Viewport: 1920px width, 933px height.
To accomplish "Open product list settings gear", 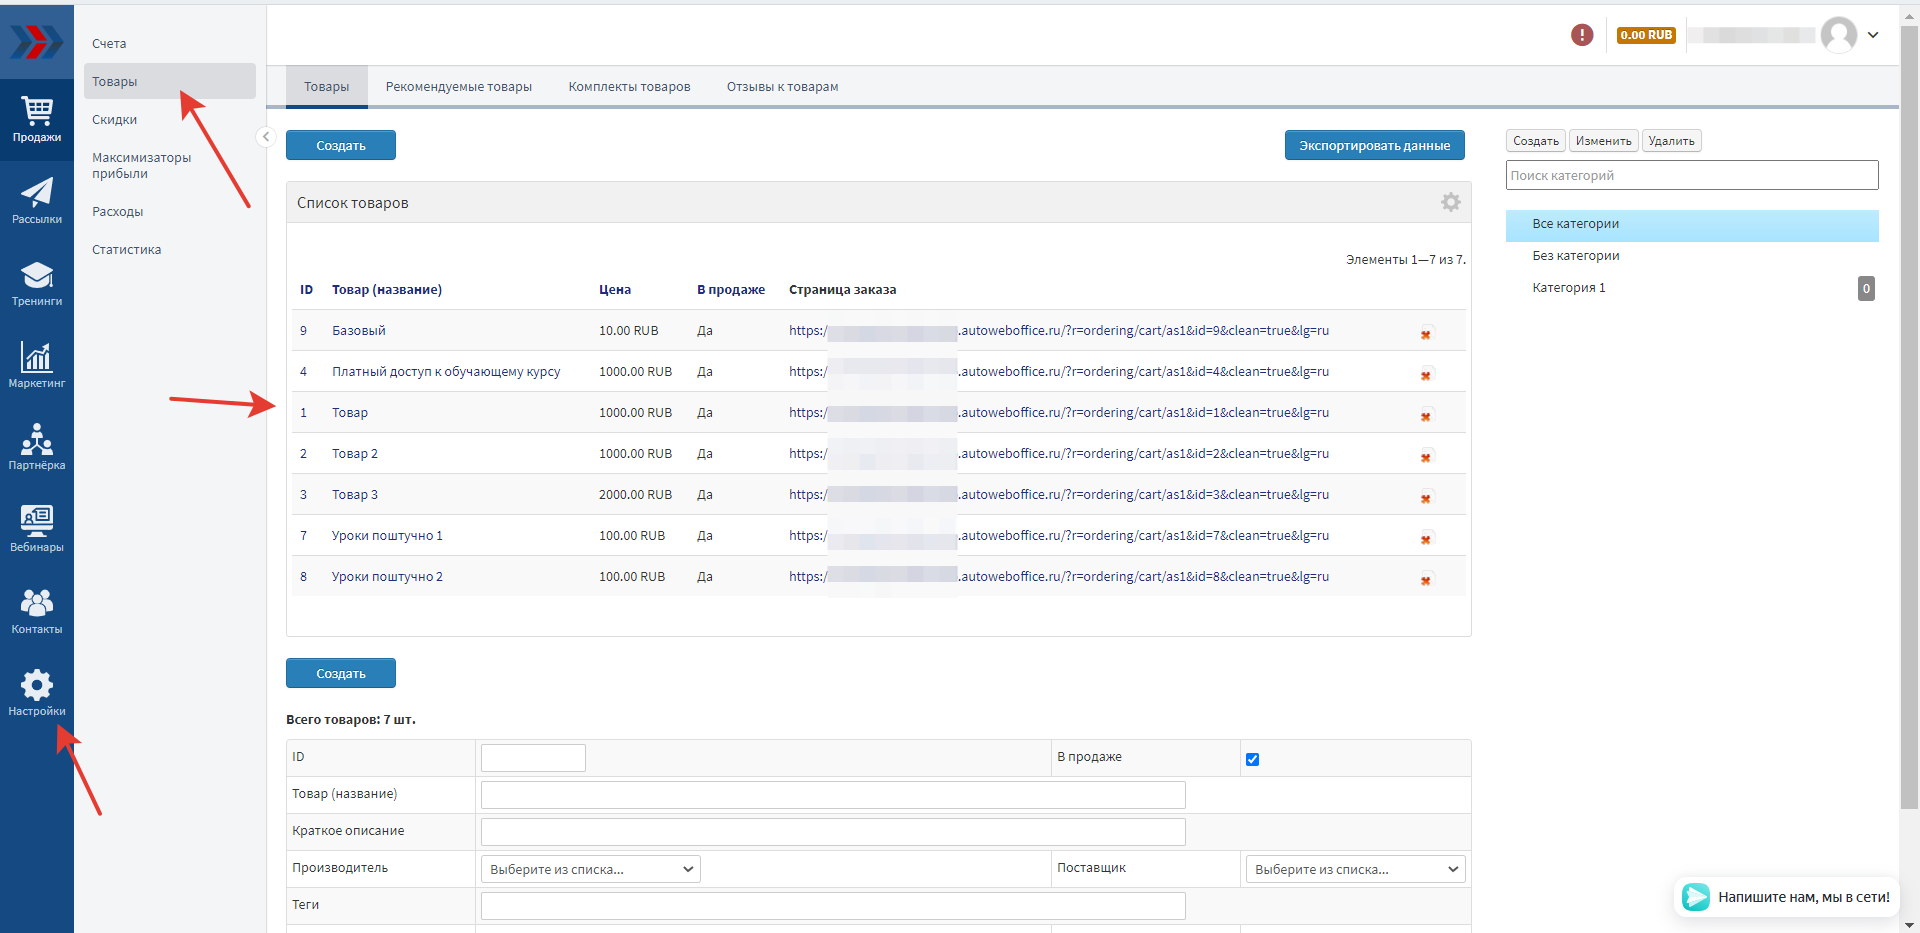I will pyautogui.click(x=1450, y=202).
